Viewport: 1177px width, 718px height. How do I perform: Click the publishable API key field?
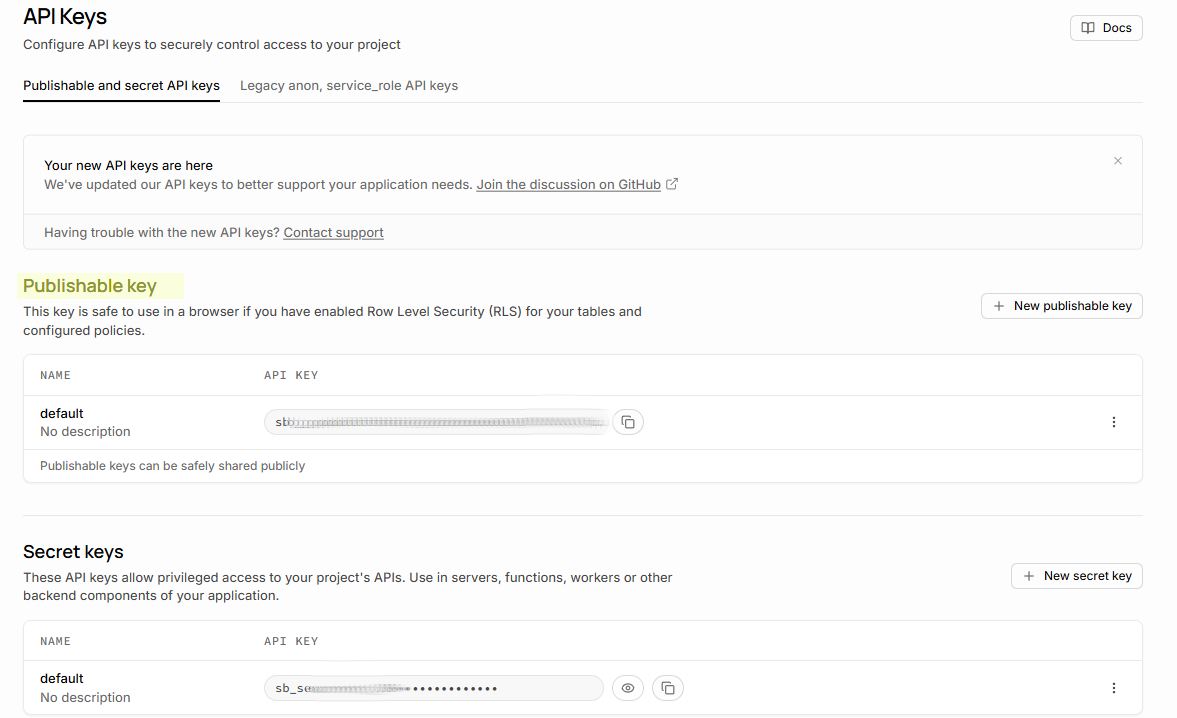pyautogui.click(x=437, y=422)
